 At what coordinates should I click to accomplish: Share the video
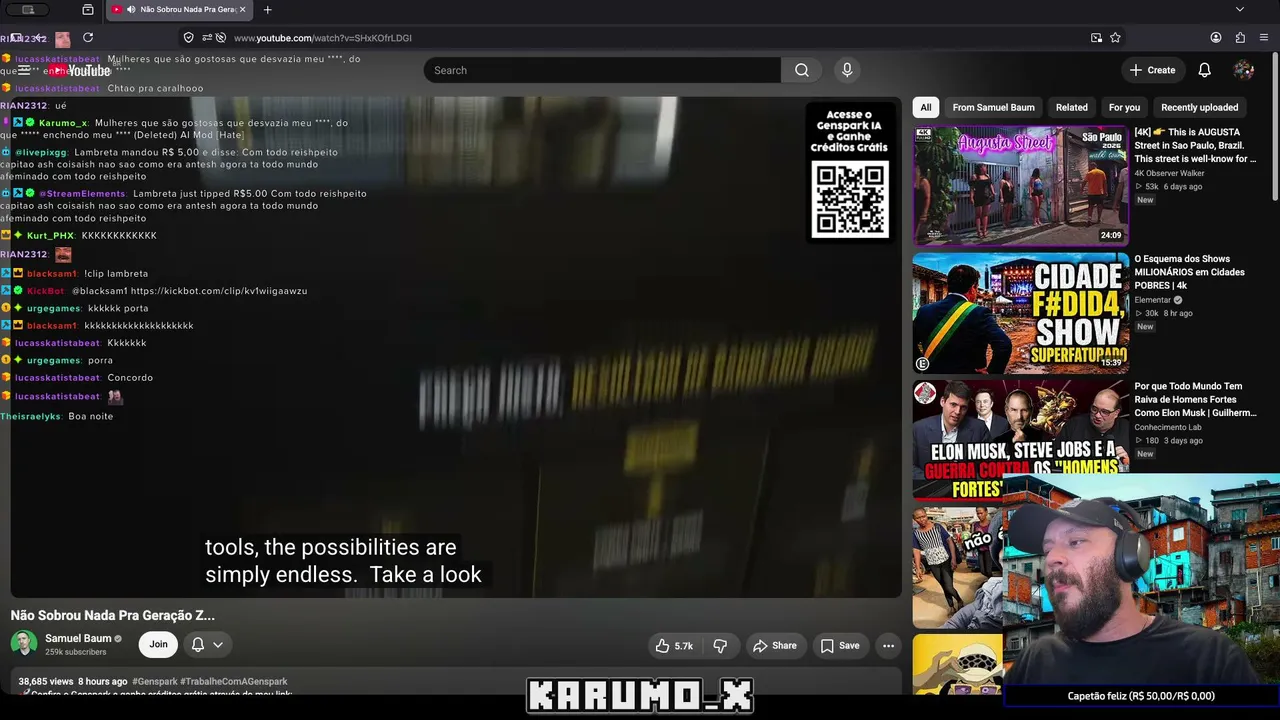coord(774,646)
